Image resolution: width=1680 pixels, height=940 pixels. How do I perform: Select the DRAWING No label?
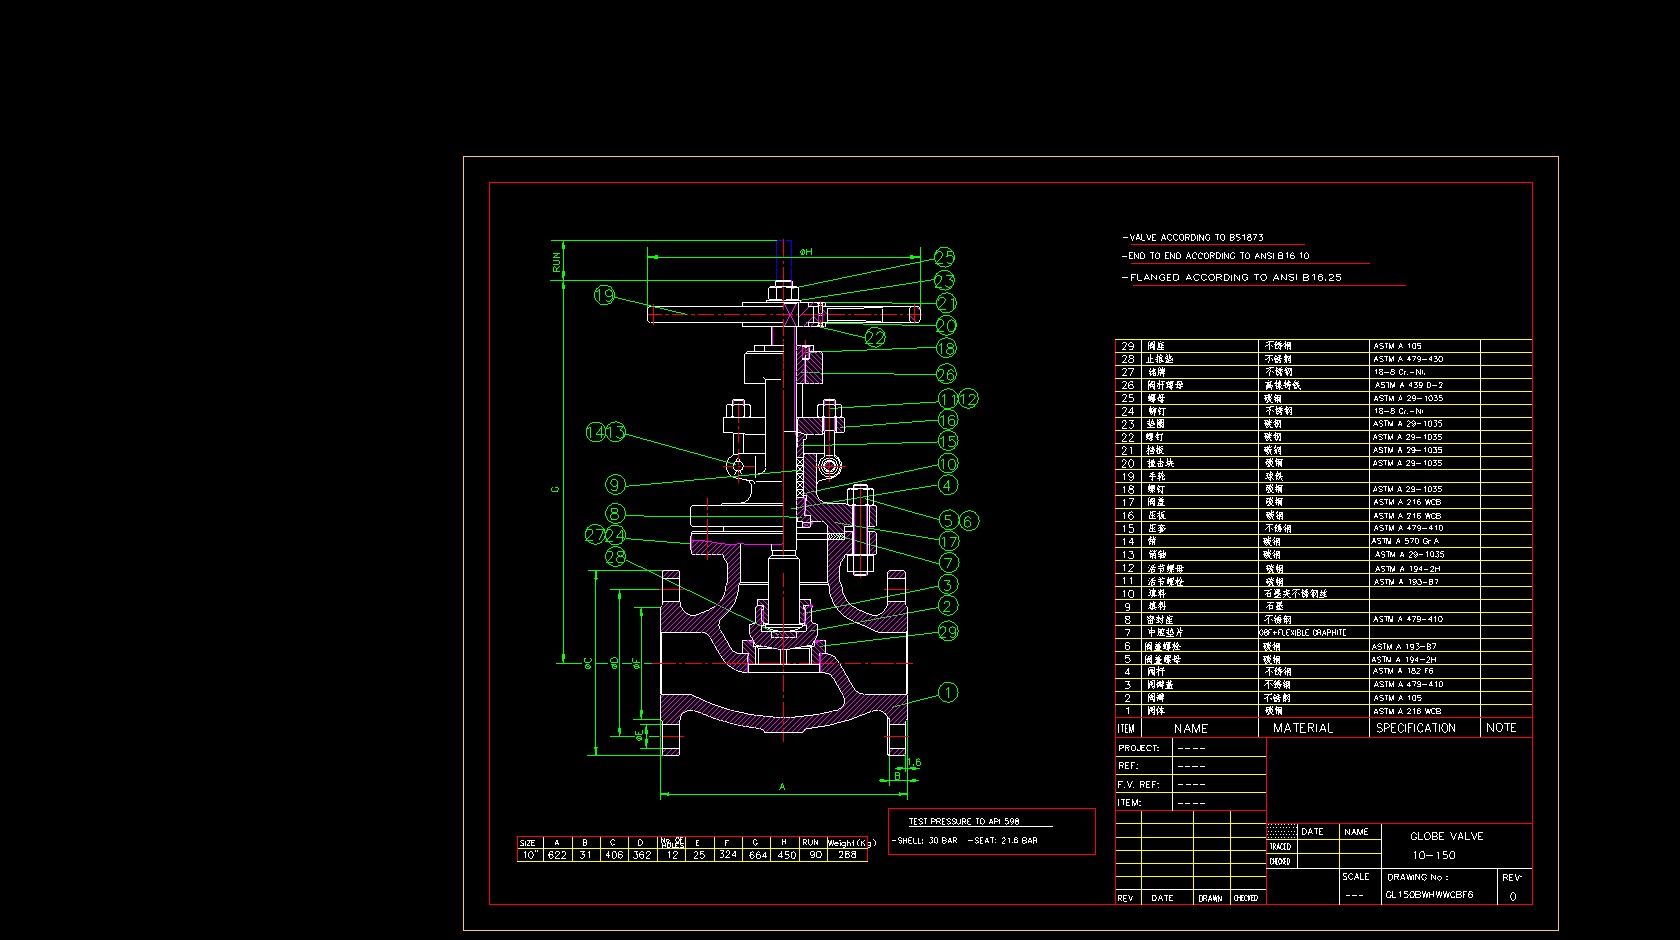(x=1417, y=877)
